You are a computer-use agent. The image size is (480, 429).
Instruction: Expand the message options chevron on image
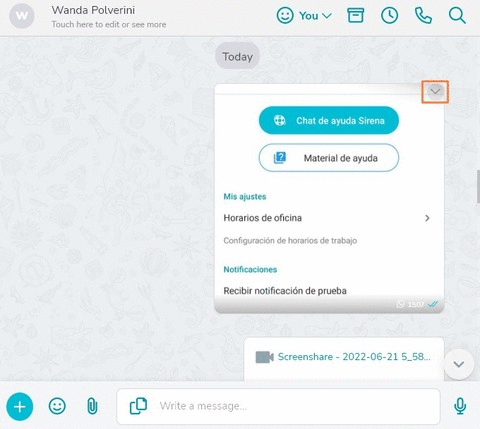435,91
